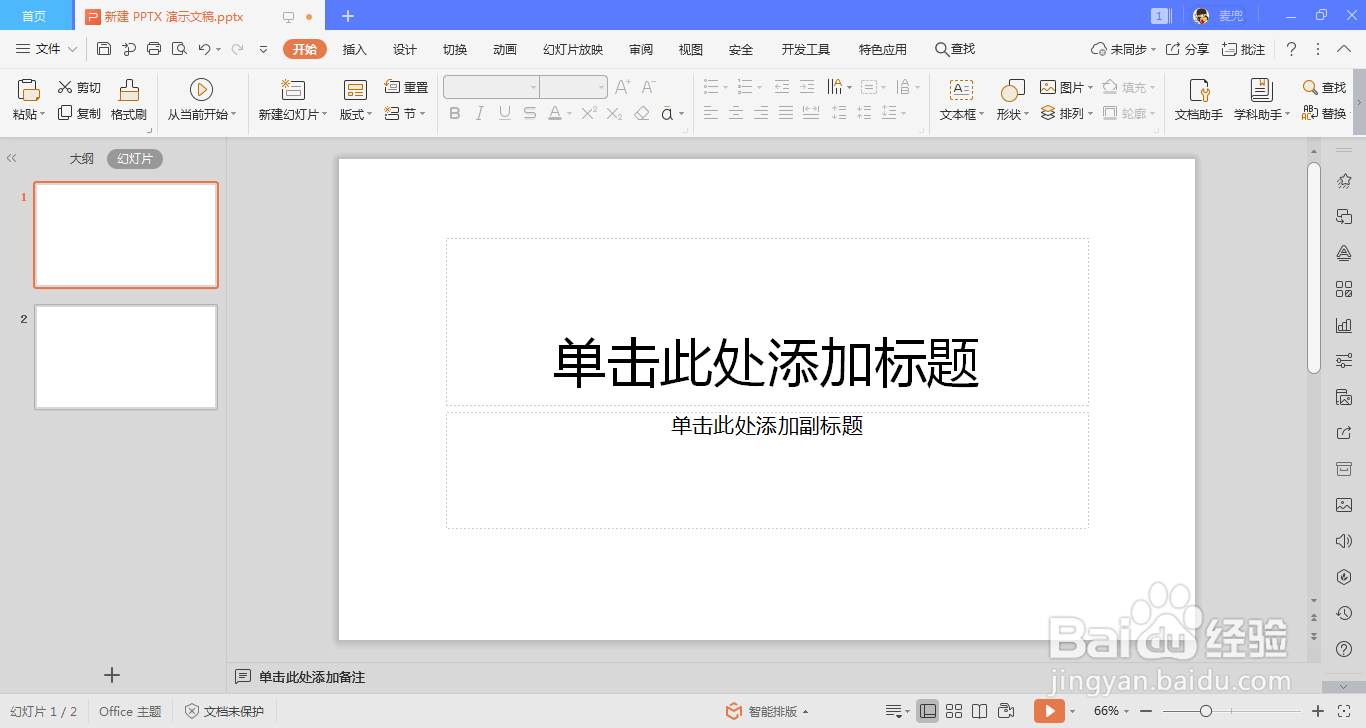Open the font size dropdown
This screenshot has height=728, width=1366.
pyautogui.click(x=601, y=87)
